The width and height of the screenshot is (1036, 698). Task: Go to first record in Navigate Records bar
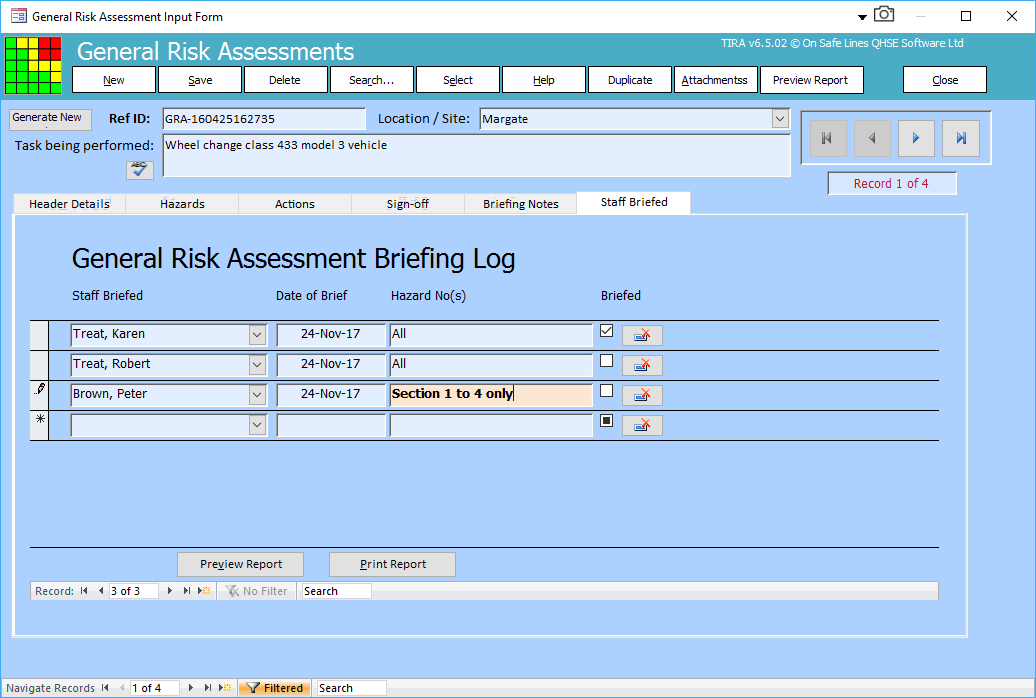105,688
